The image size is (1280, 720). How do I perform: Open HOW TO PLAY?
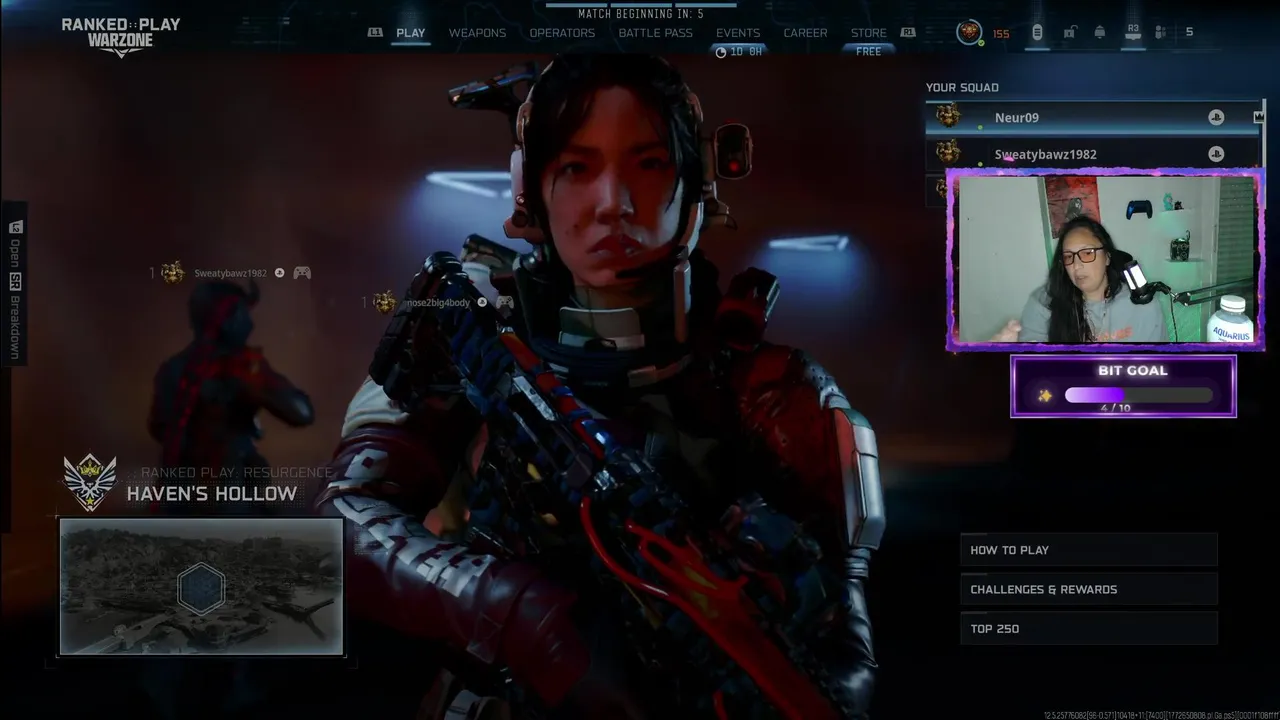click(x=1089, y=550)
